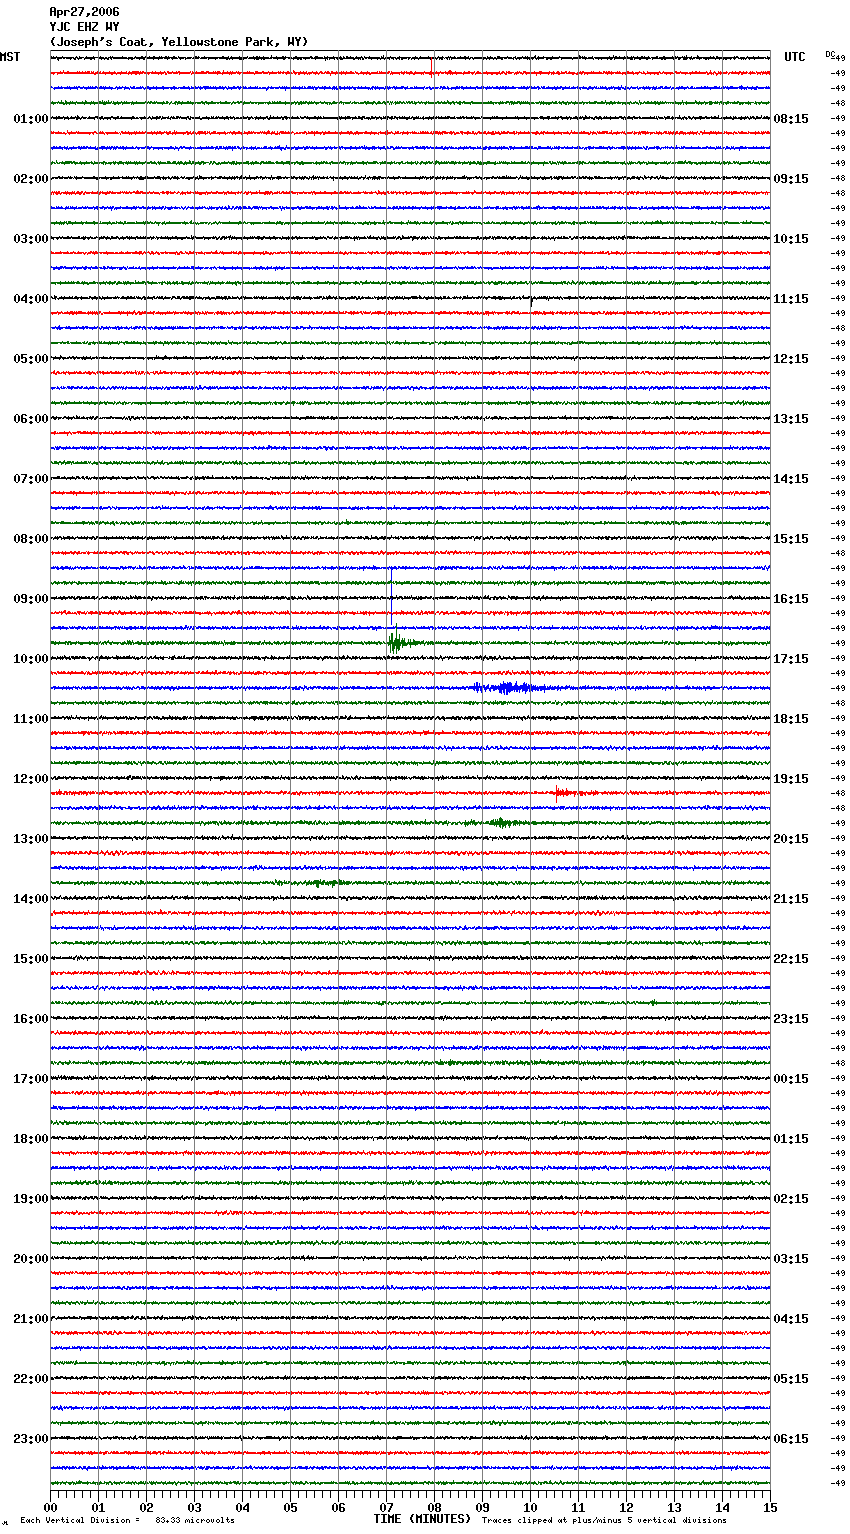The width and height of the screenshot is (850, 1534).
Task: Click the TIME (MINUTES) axis title
Action: coord(422,1519)
